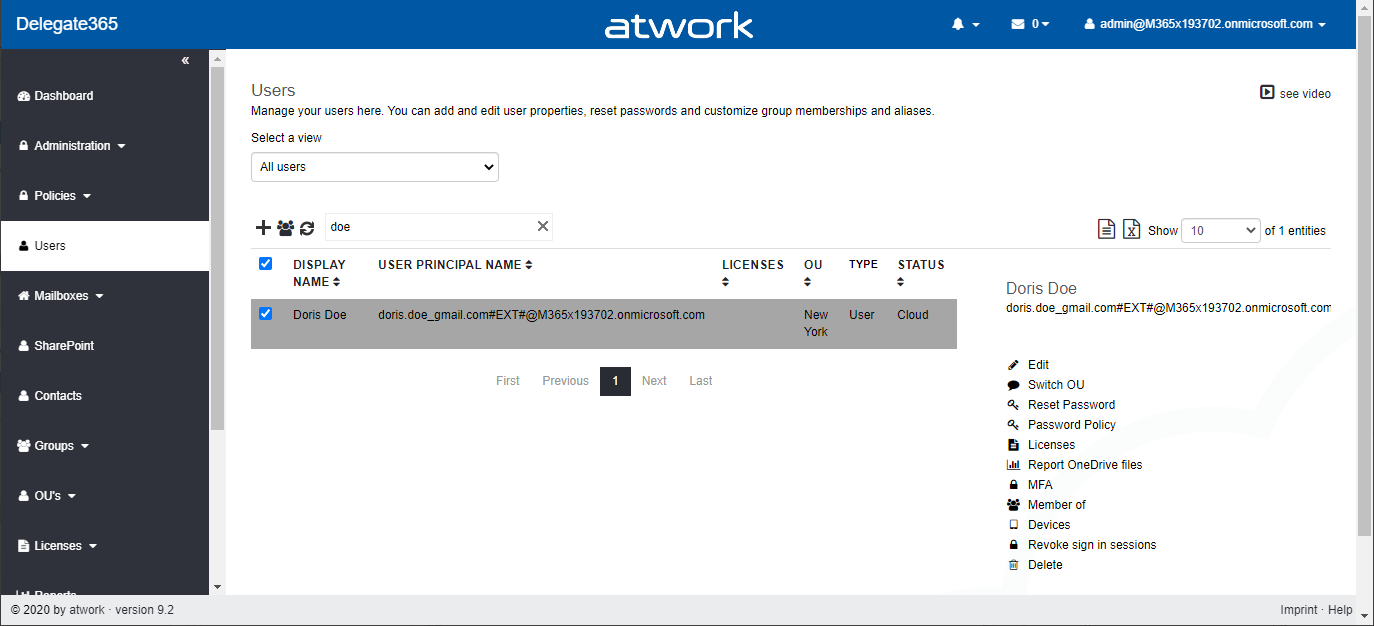The width and height of the screenshot is (1374, 626).
Task: Open the Select a view dropdown showing All users
Action: 375,167
